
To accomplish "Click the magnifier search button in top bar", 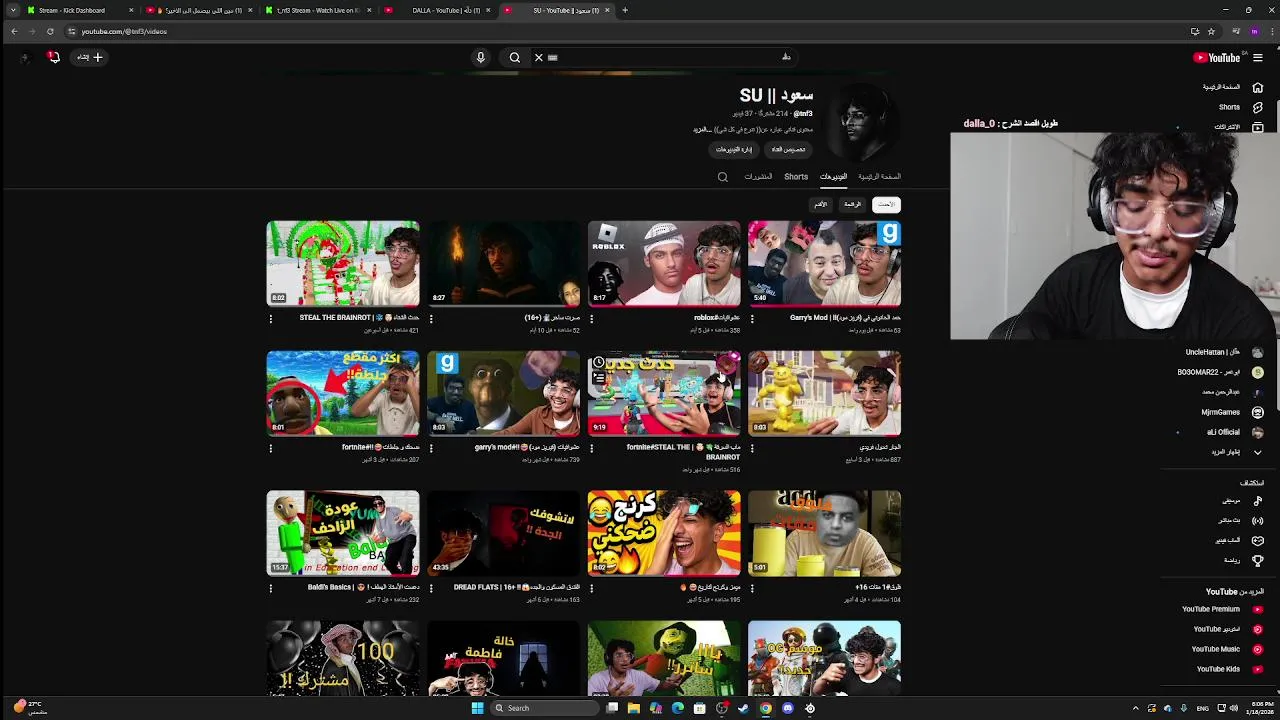I will pos(515,57).
